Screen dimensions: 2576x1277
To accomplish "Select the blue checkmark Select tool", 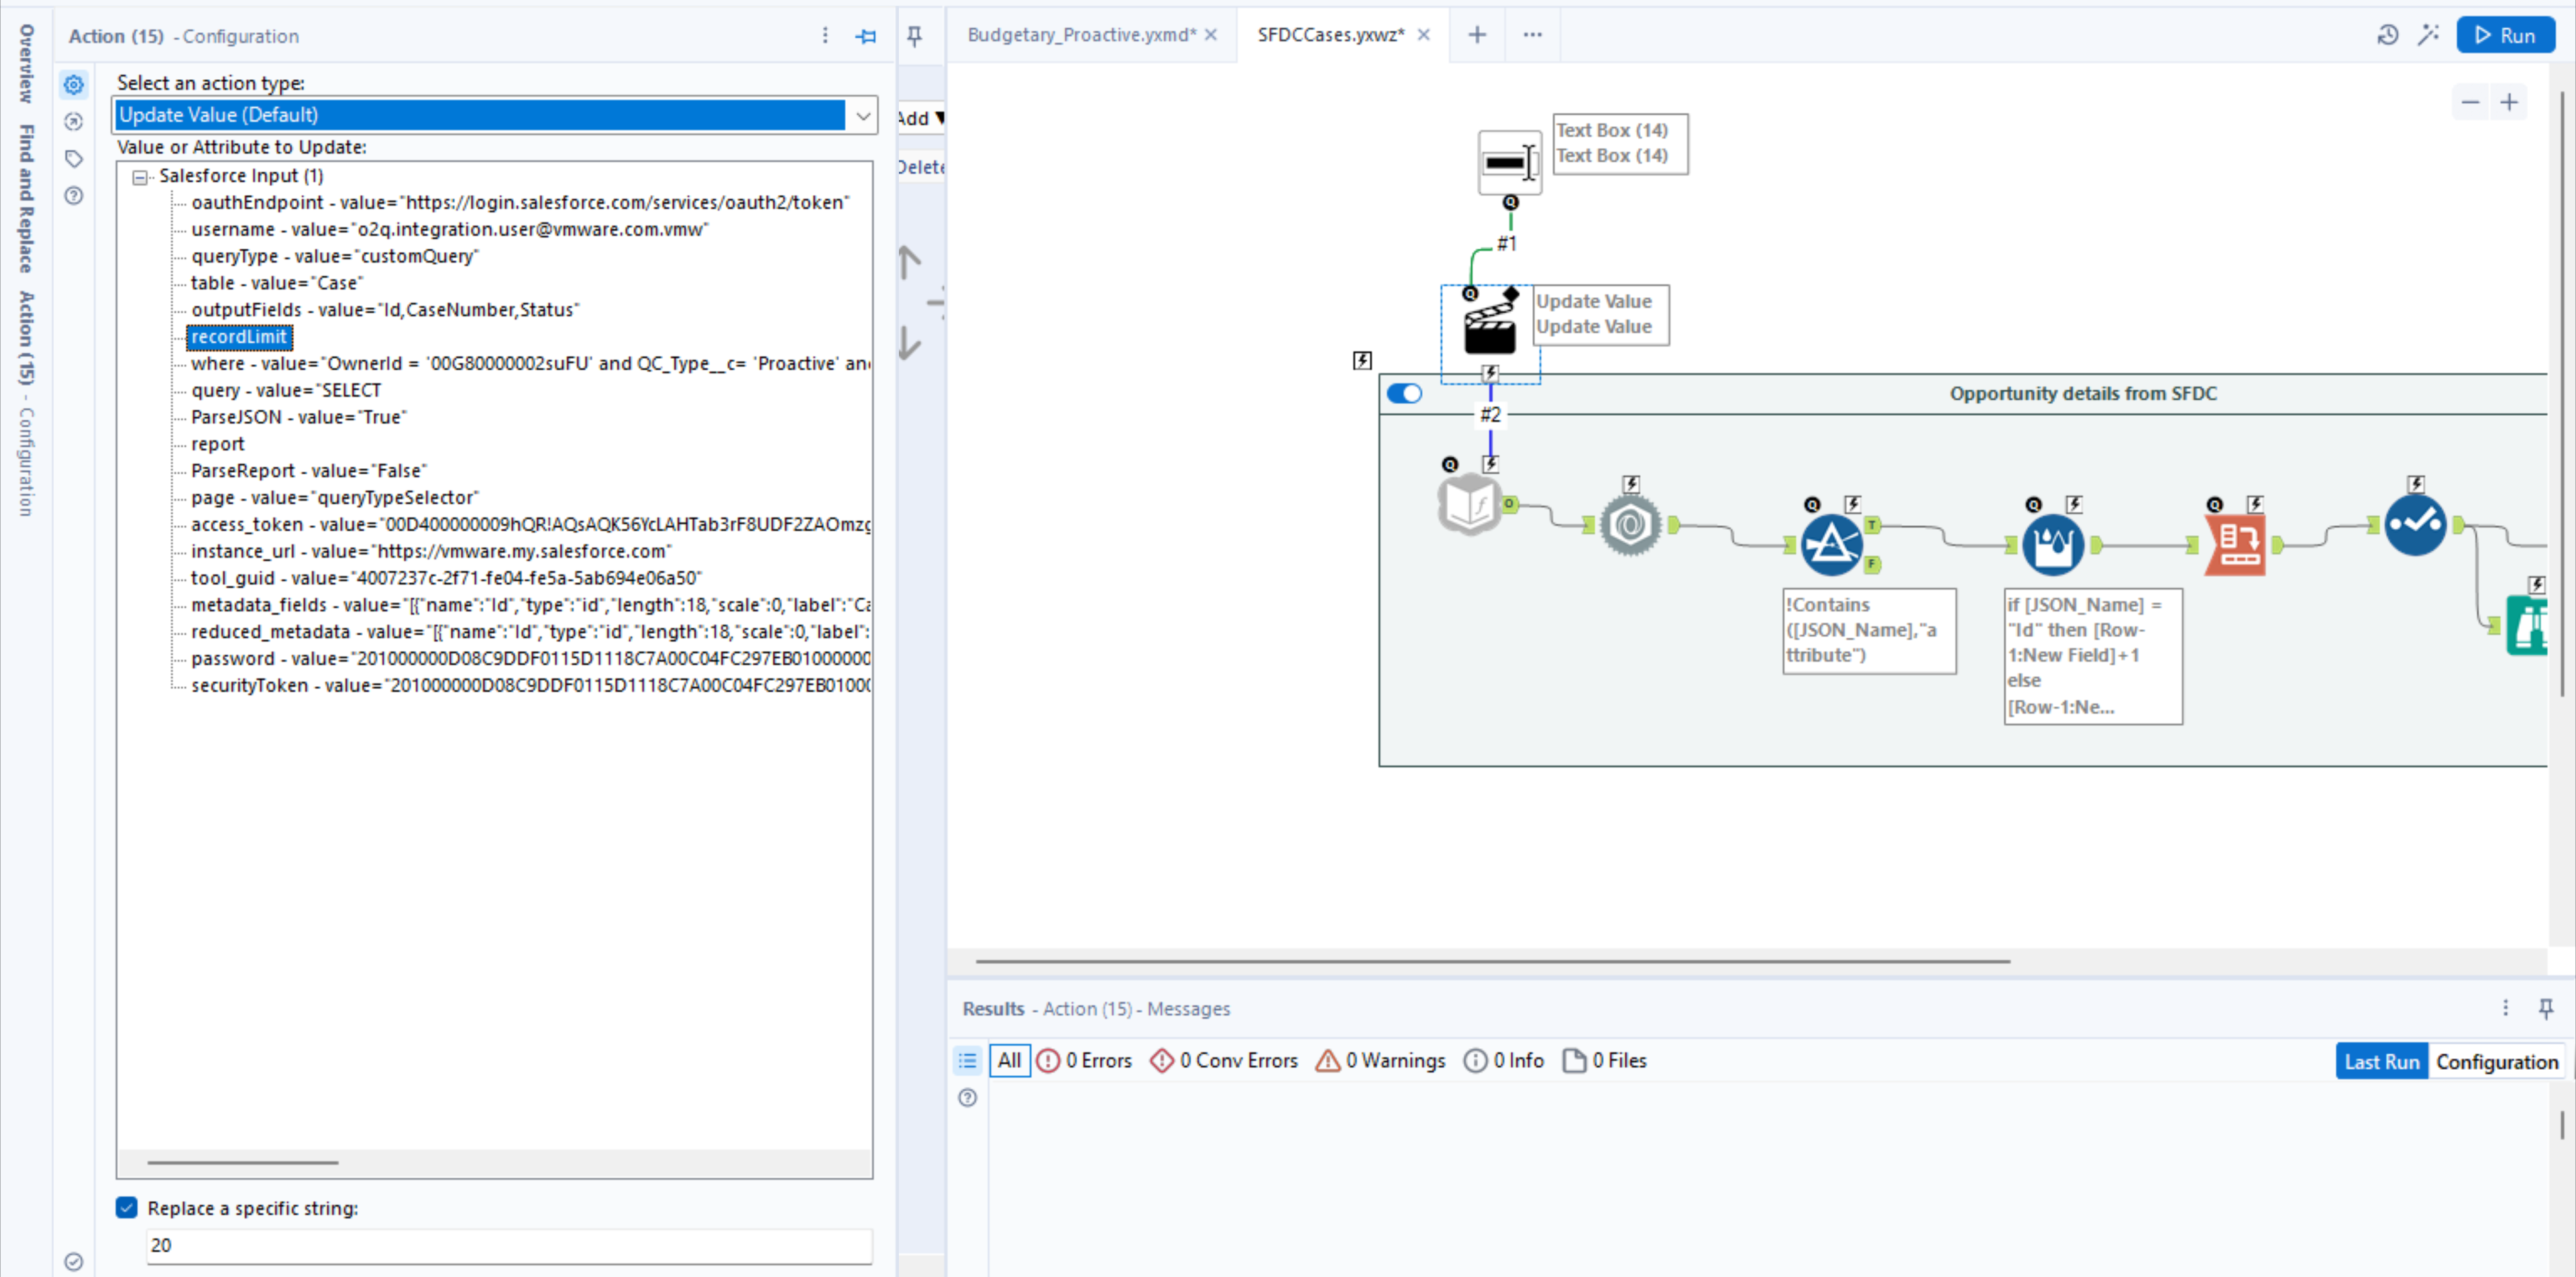I will click(x=2415, y=525).
